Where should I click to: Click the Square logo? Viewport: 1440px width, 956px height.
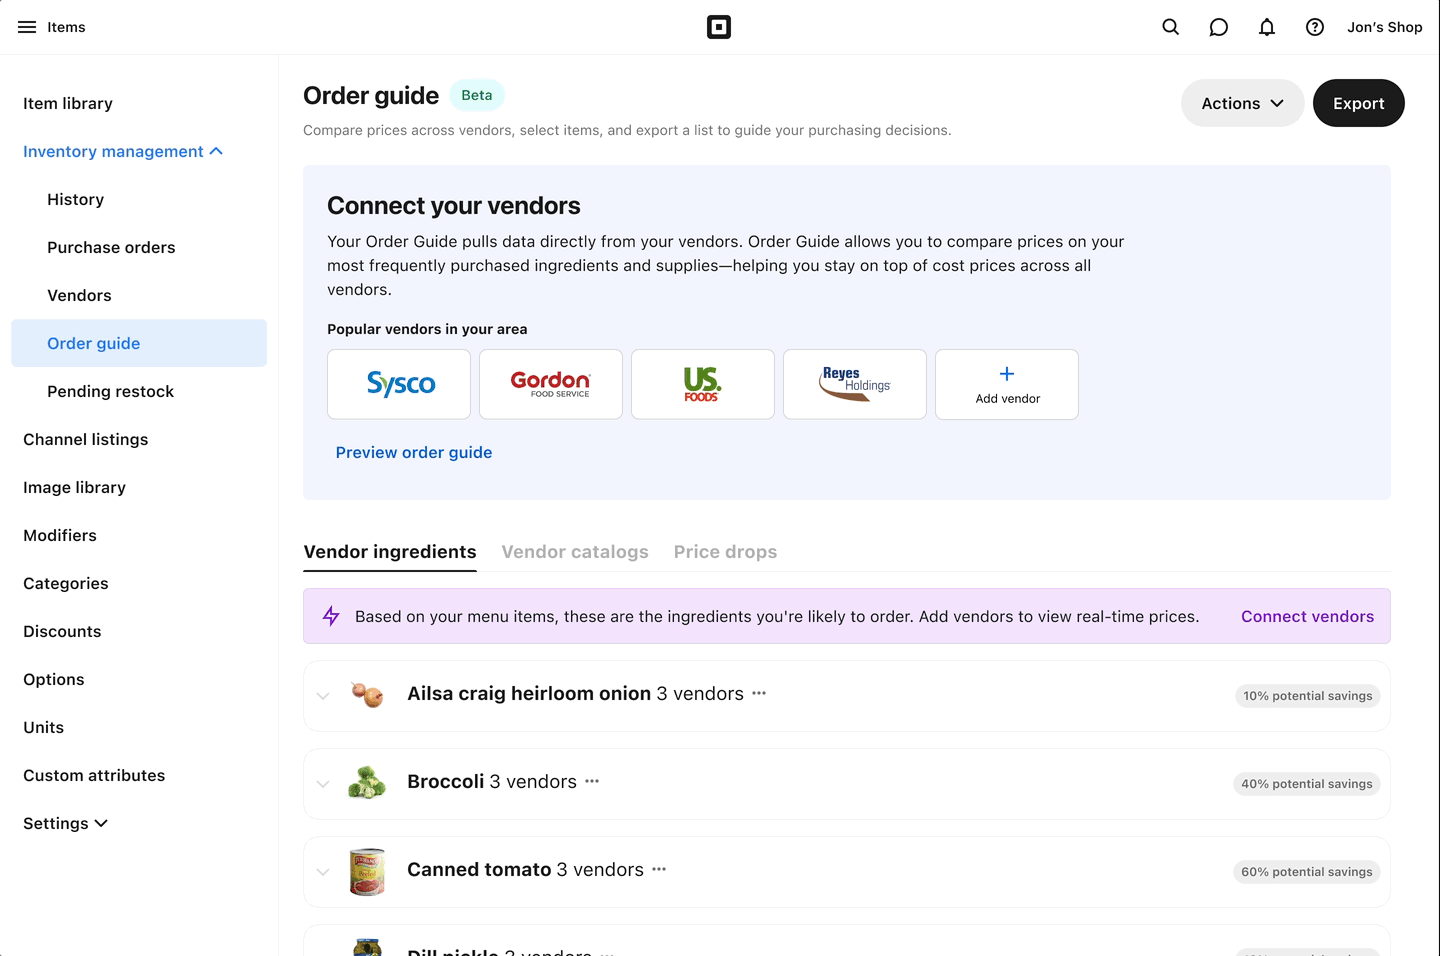click(719, 27)
